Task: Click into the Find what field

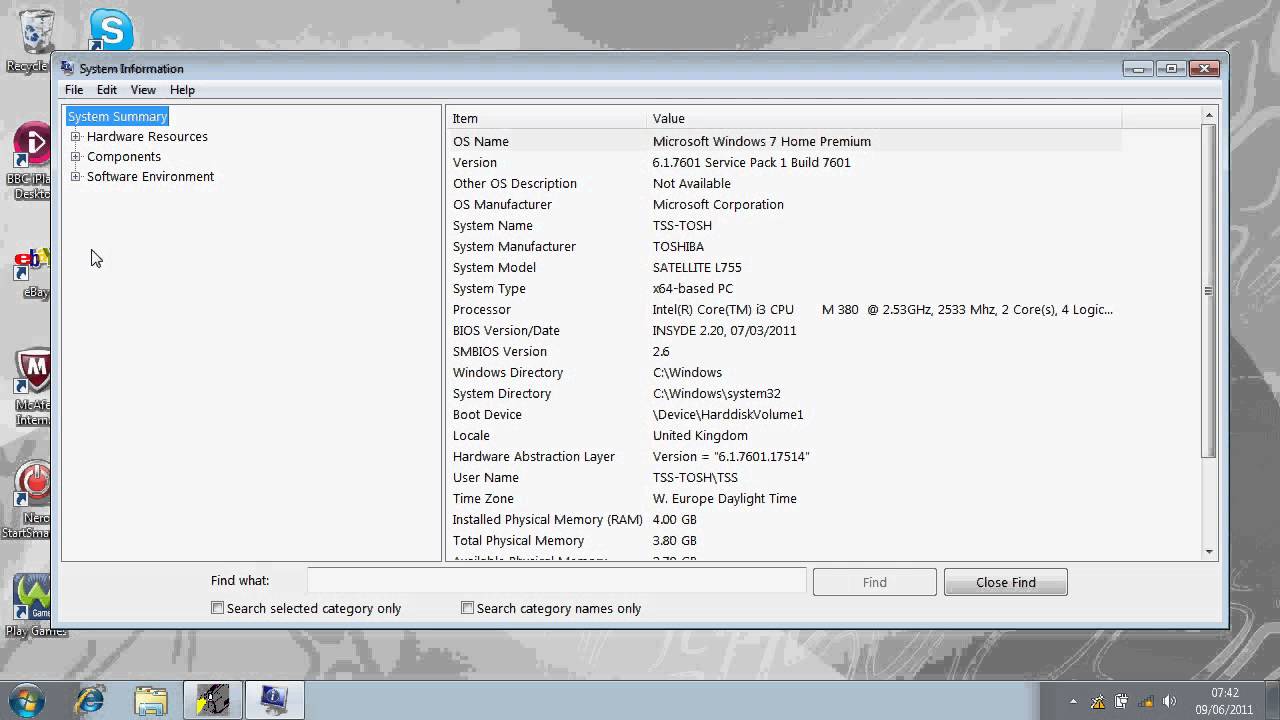Action: (x=556, y=580)
